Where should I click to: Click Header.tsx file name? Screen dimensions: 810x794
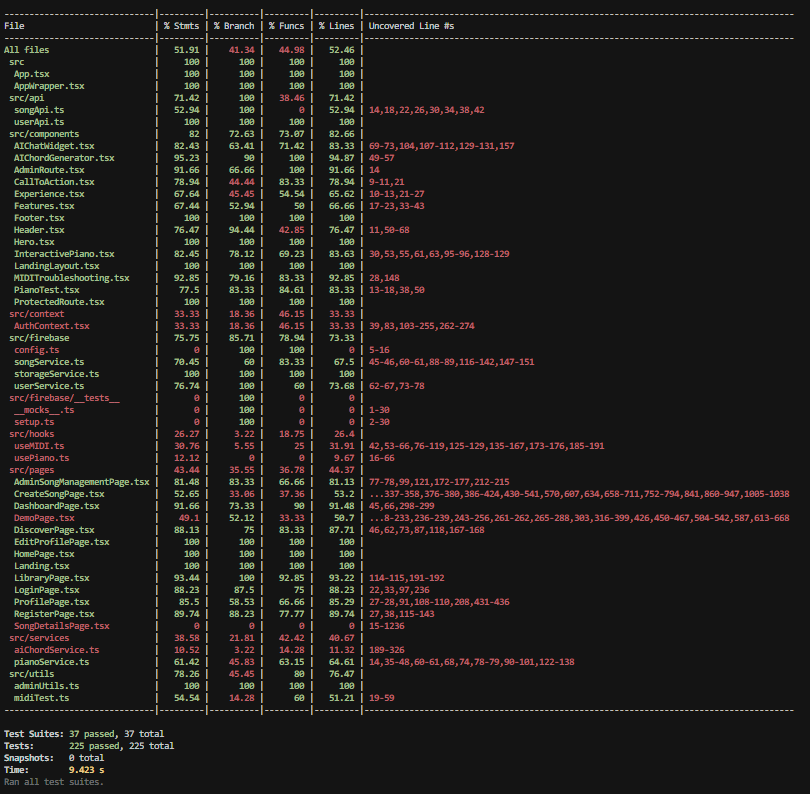39,230
